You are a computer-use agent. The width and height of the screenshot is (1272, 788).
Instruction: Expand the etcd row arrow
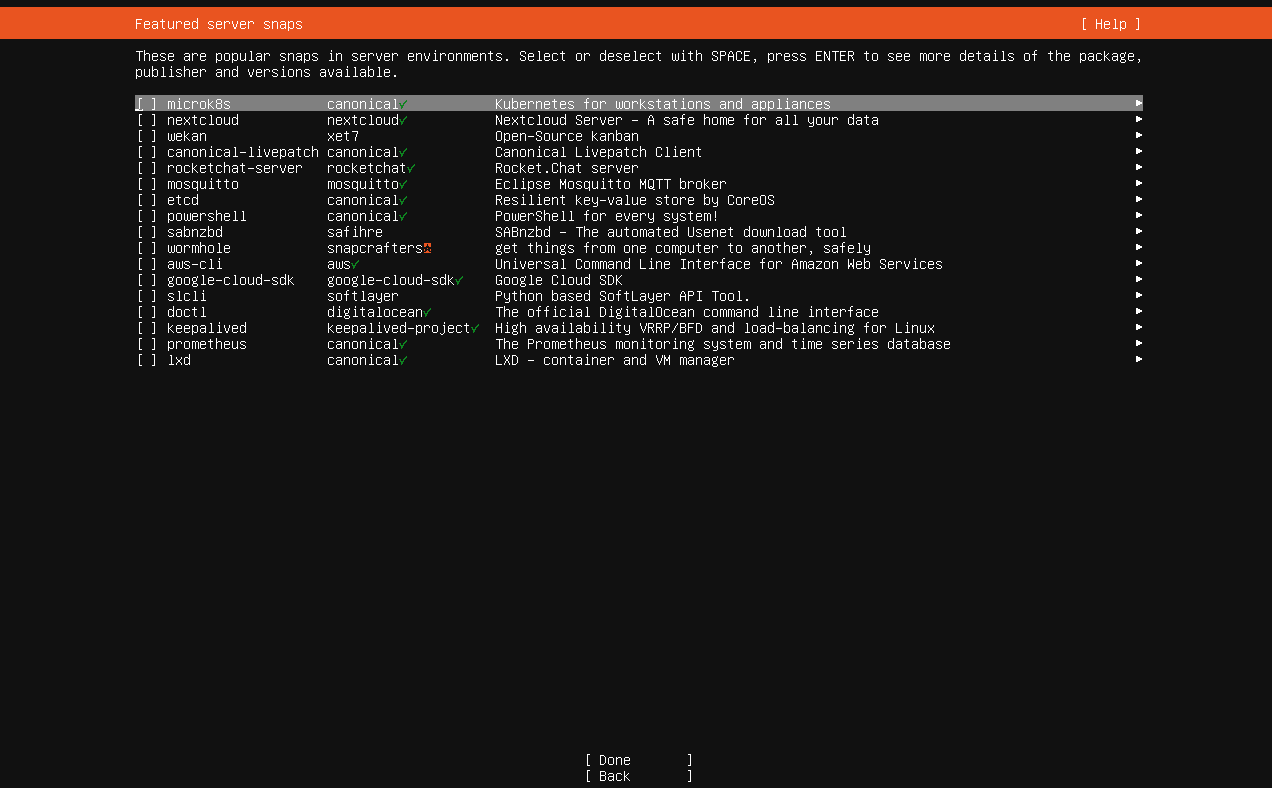click(1138, 199)
